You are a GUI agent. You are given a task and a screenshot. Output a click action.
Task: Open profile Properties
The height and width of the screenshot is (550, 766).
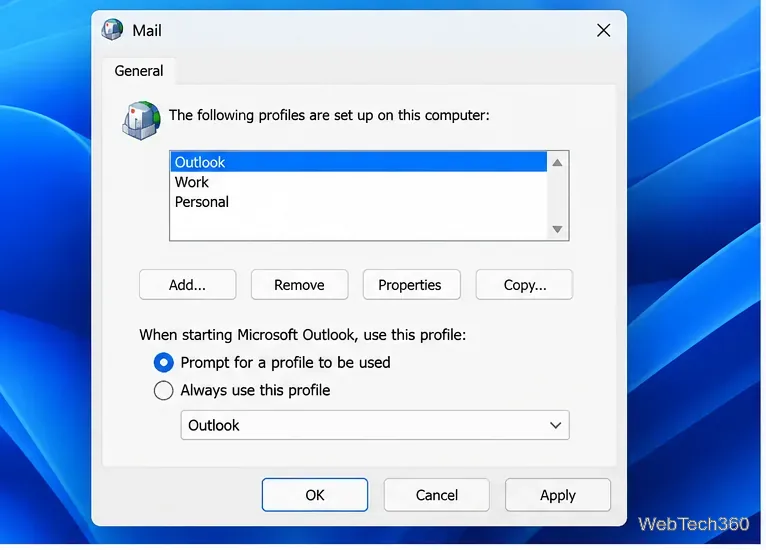(411, 285)
